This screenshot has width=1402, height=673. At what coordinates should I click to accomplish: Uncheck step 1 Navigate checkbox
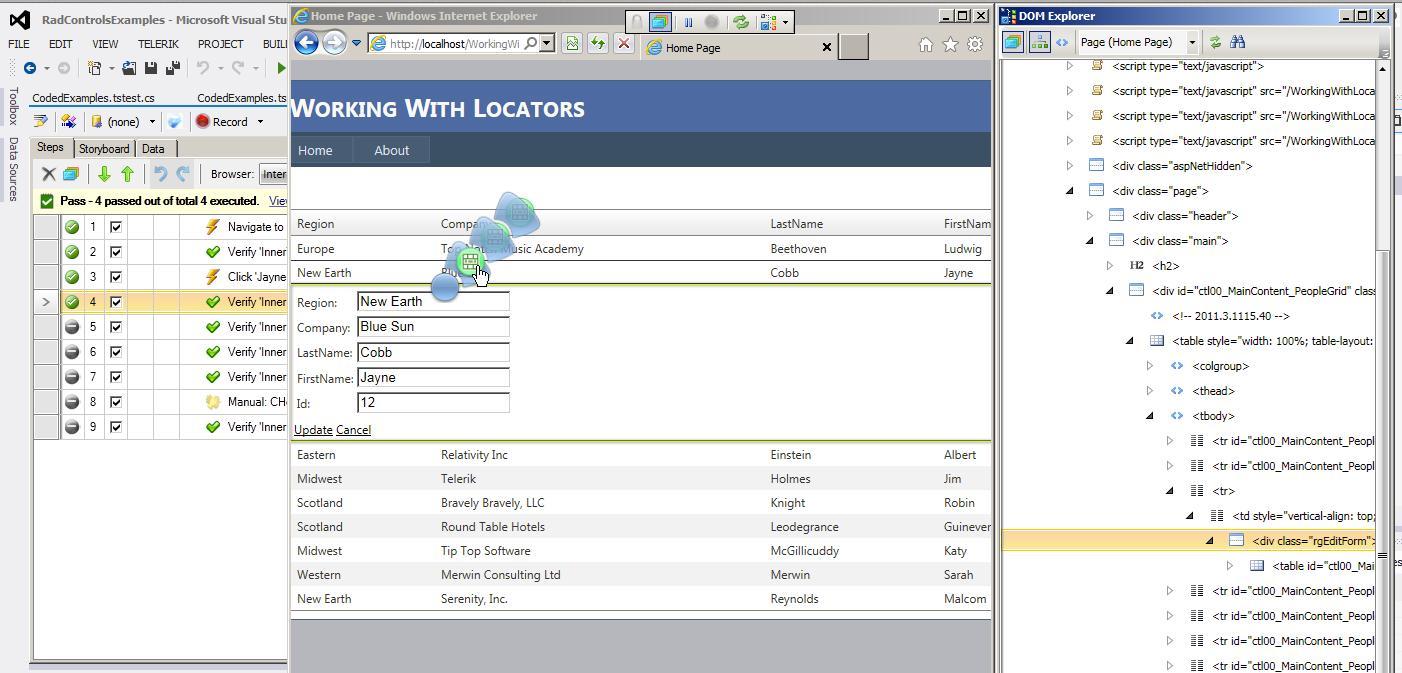116,227
